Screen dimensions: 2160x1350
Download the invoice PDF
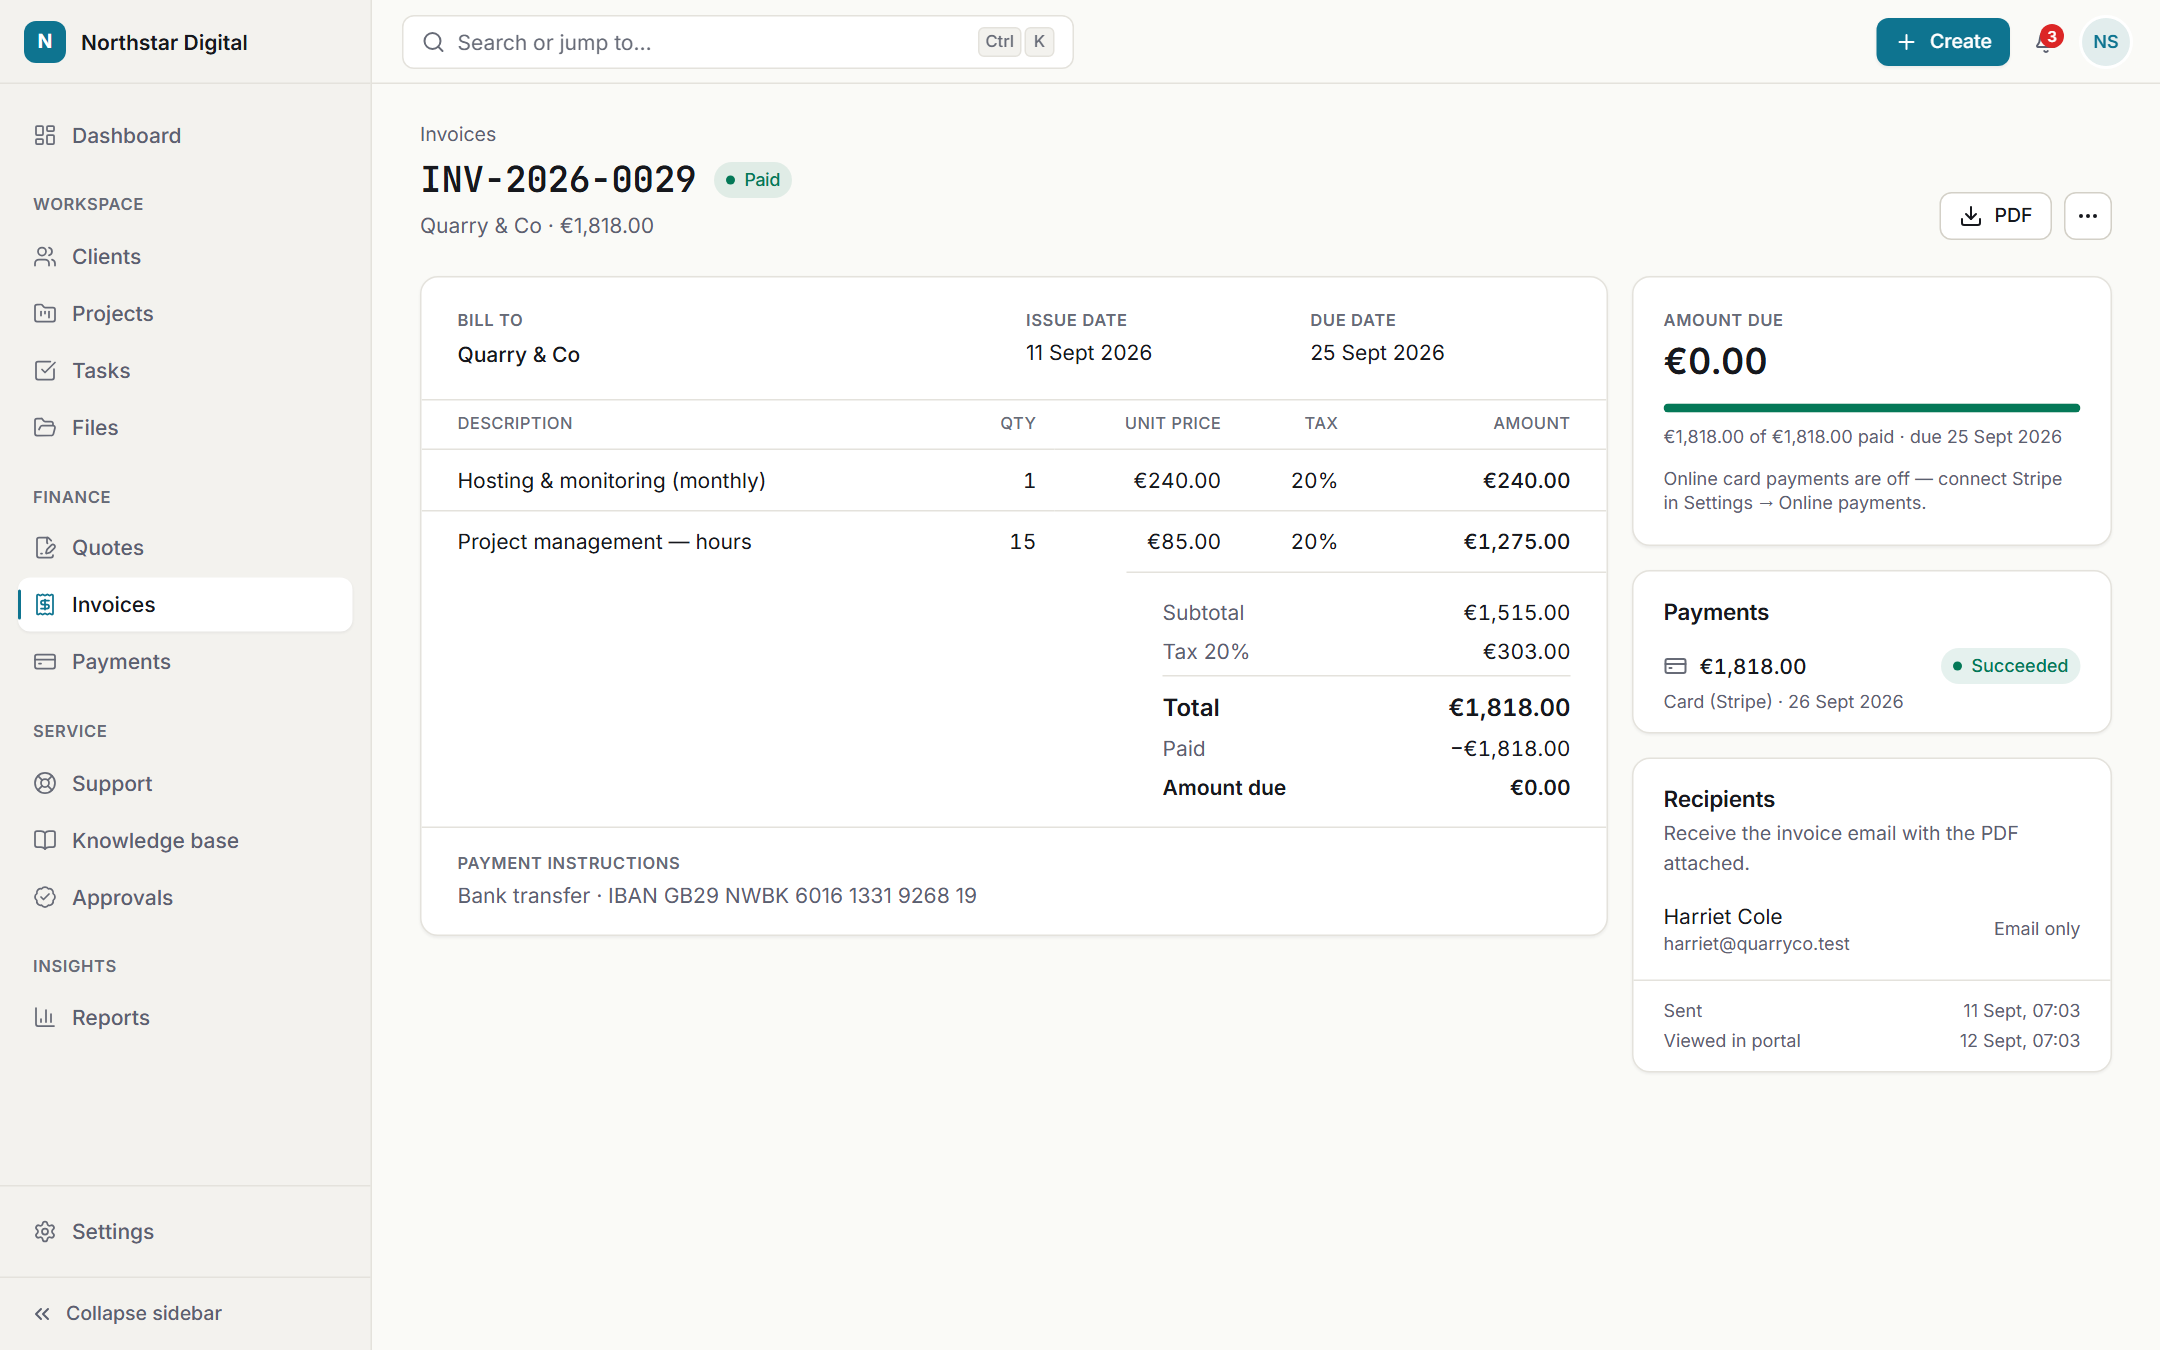pyautogui.click(x=1995, y=216)
